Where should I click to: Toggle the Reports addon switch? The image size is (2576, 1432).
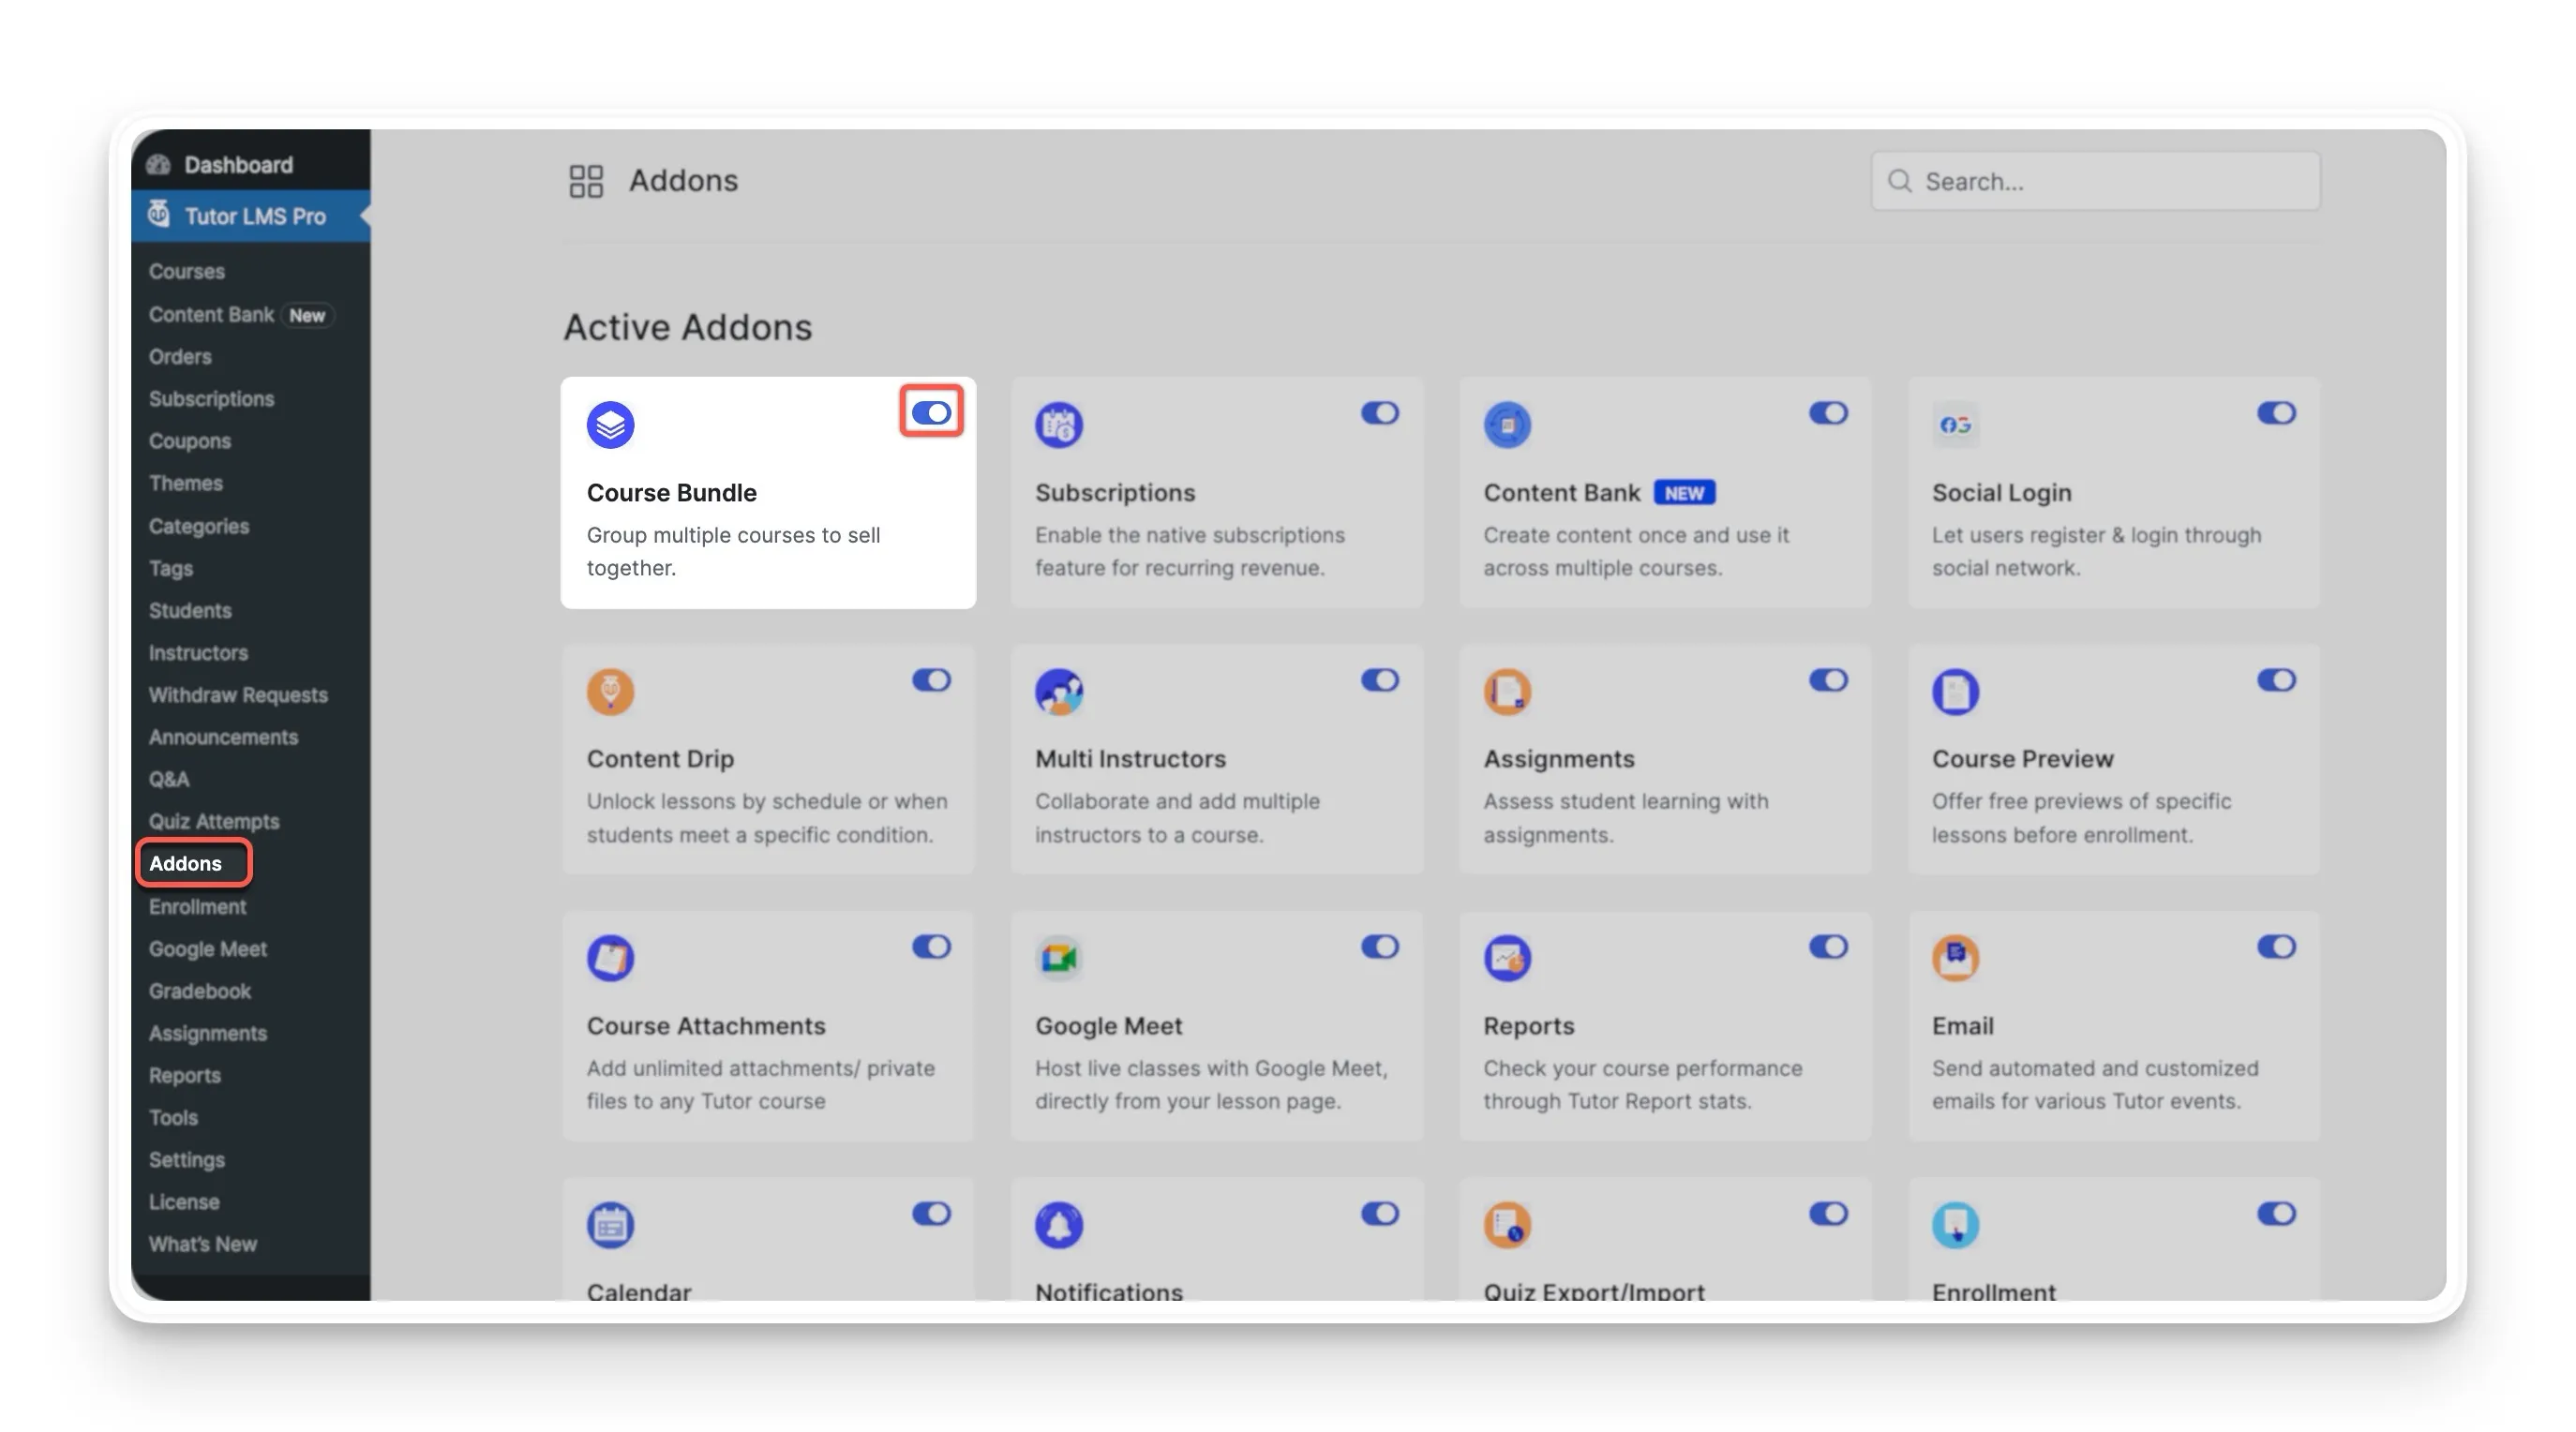pos(1827,946)
